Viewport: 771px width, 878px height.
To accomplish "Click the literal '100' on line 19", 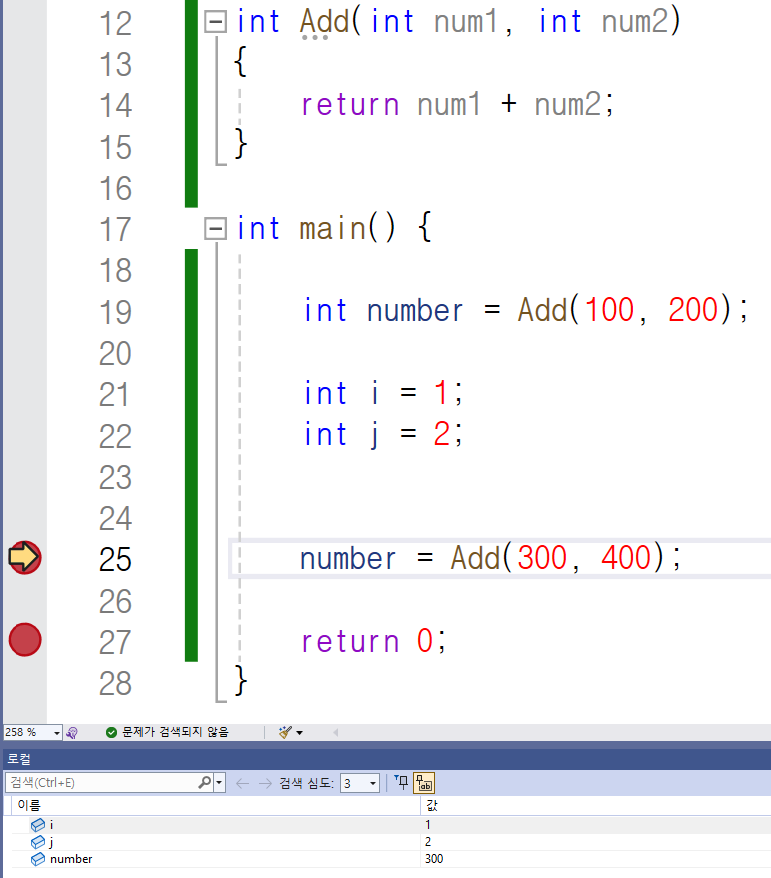I will click(610, 310).
